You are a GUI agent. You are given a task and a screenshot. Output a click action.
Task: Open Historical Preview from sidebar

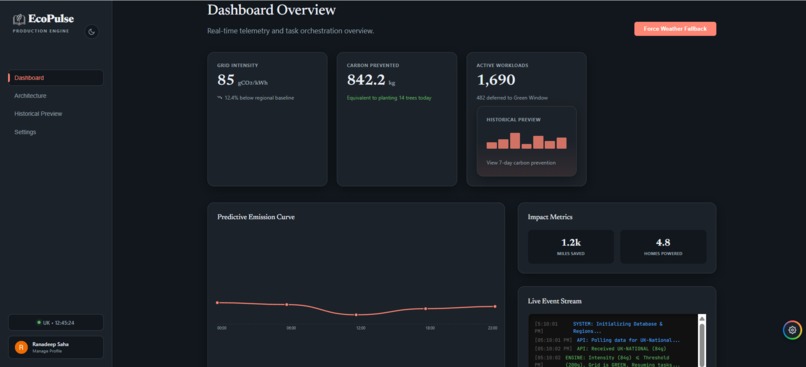coord(38,114)
